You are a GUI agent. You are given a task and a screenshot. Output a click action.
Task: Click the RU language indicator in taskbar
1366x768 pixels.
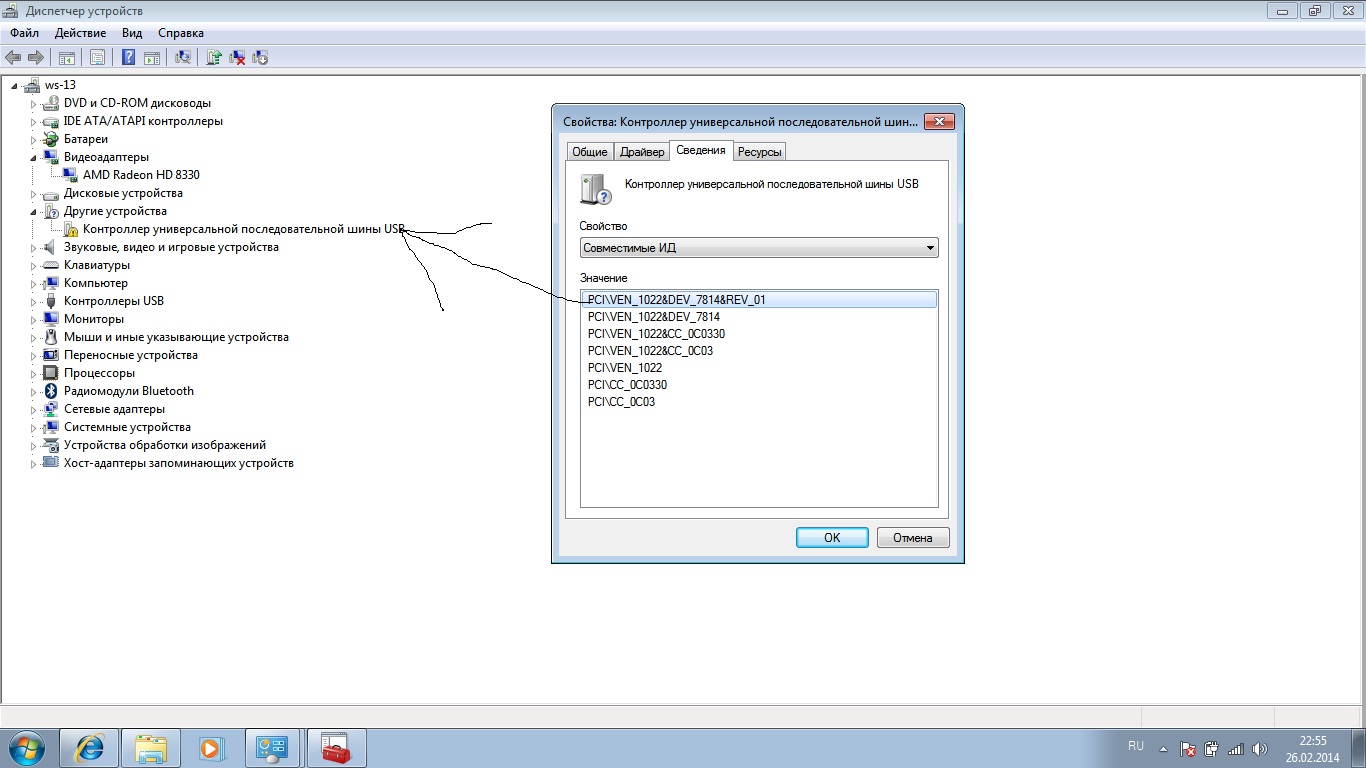pos(1136,747)
